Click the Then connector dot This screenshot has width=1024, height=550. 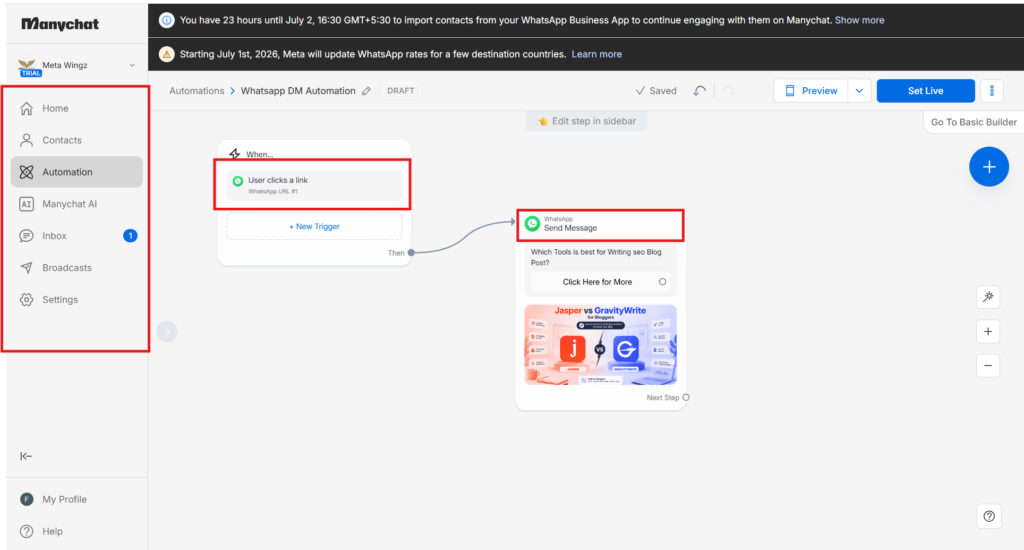click(411, 253)
